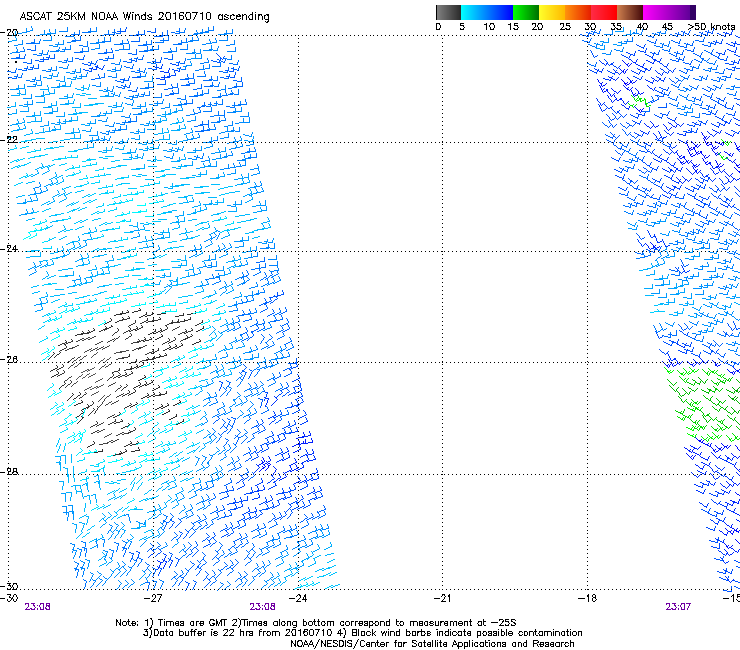Click the note line about -25S measurement
Screen dimensions: 740x650
tap(316, 623)
